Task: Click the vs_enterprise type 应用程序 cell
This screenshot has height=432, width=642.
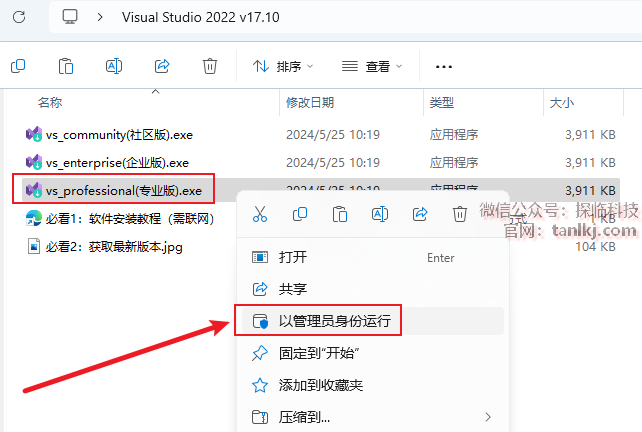Action: click(x=454, y=163)
